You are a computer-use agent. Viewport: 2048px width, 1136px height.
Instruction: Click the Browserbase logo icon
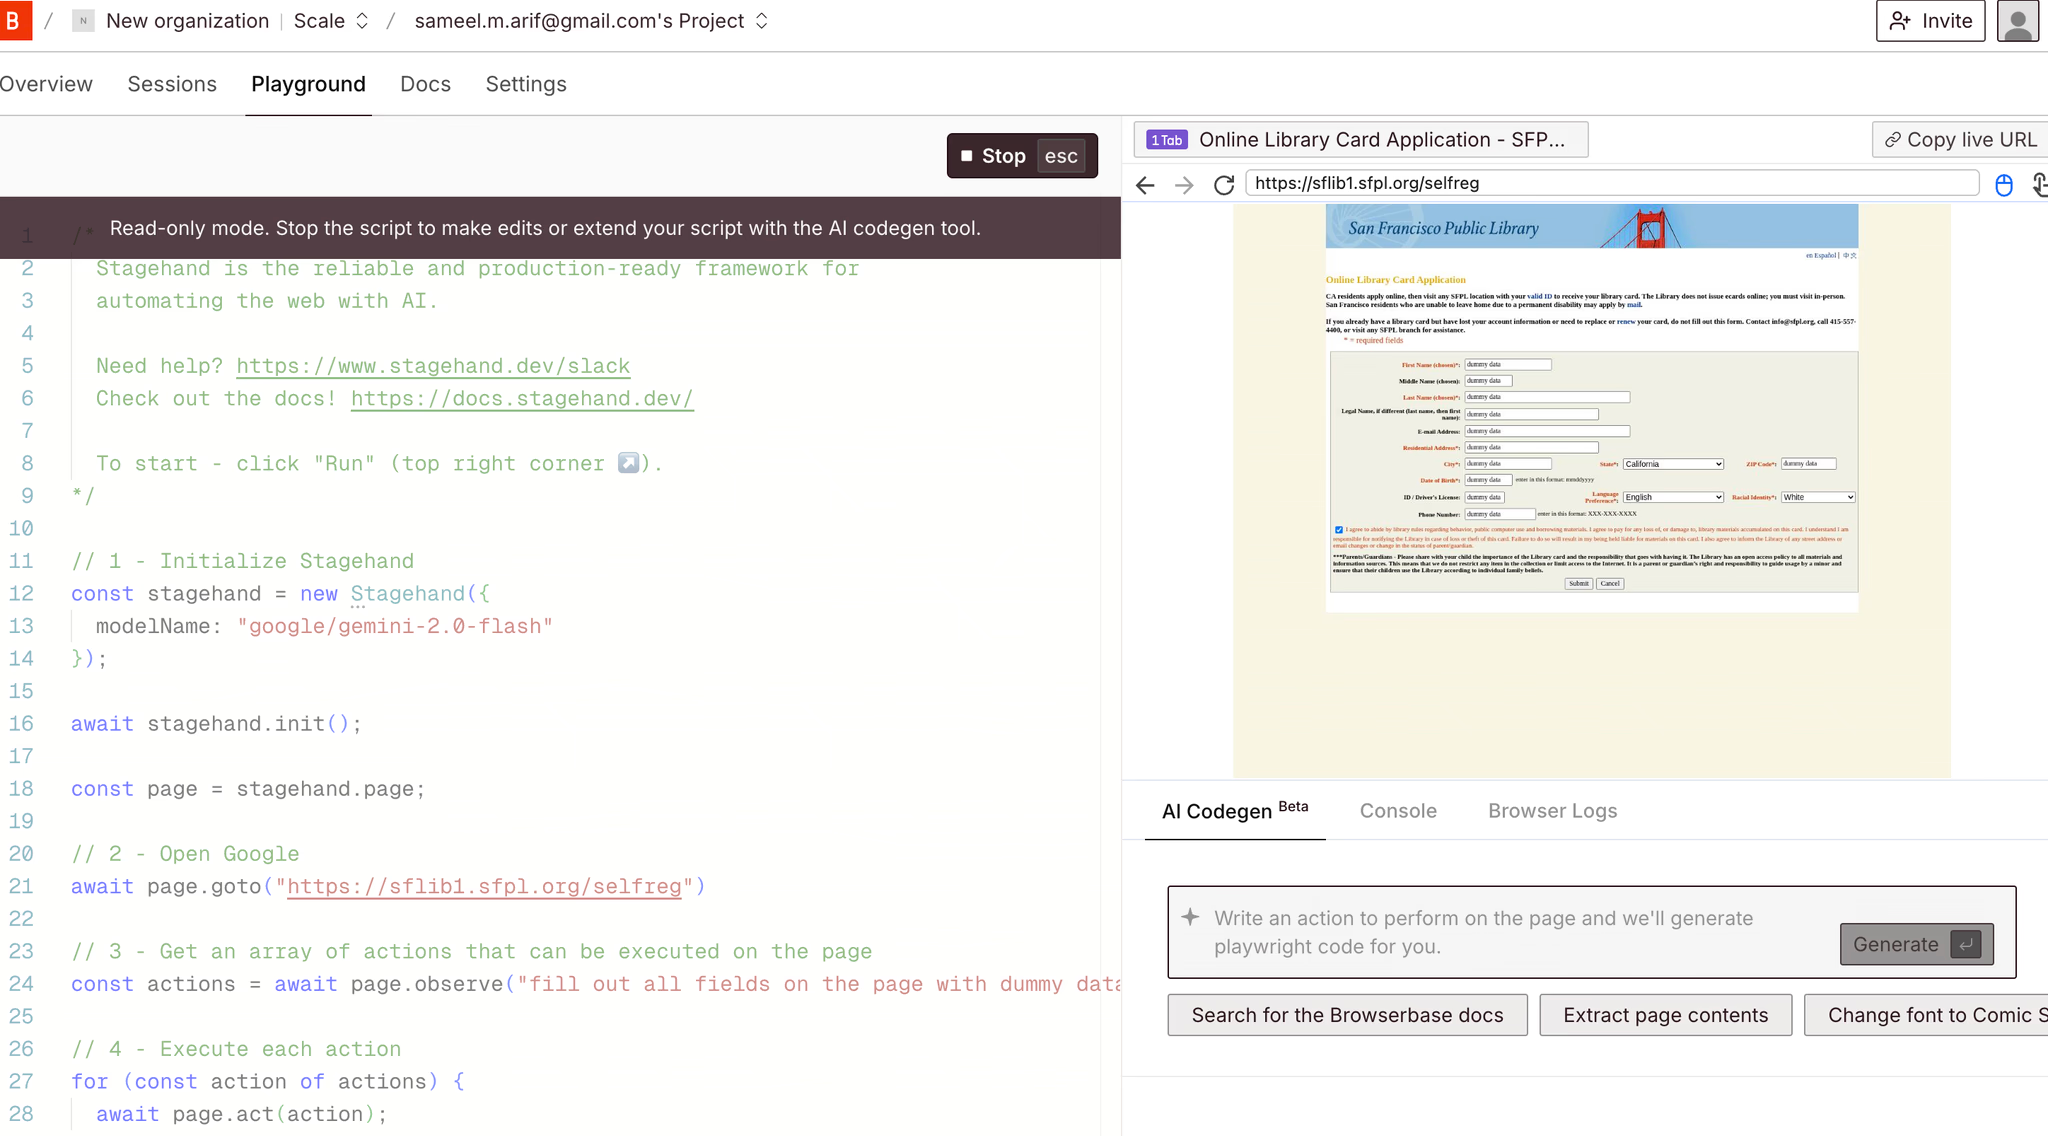[x=15, y=20]
